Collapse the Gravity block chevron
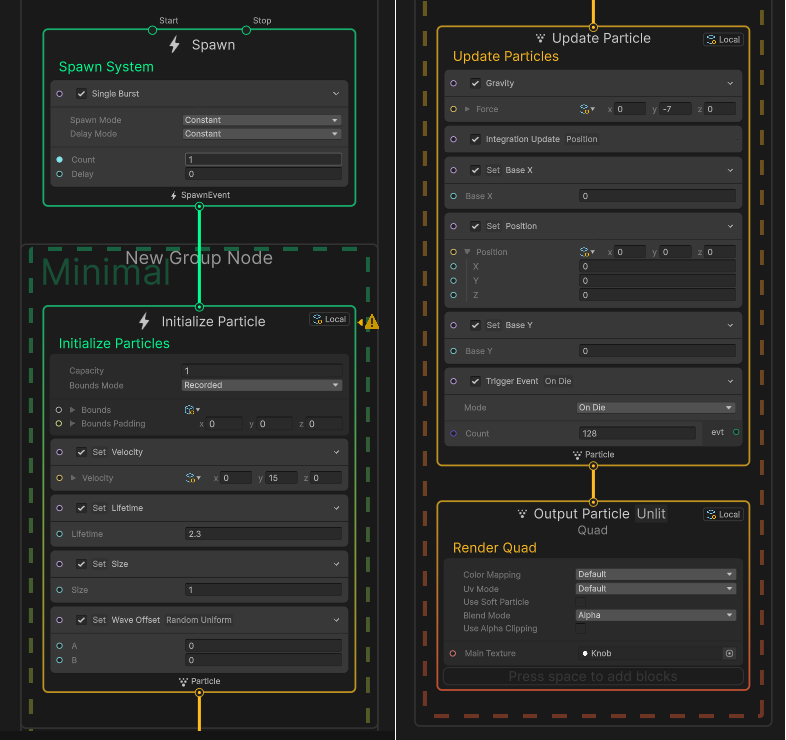Viewport: 786px width, 740px height. pos(730,83)
